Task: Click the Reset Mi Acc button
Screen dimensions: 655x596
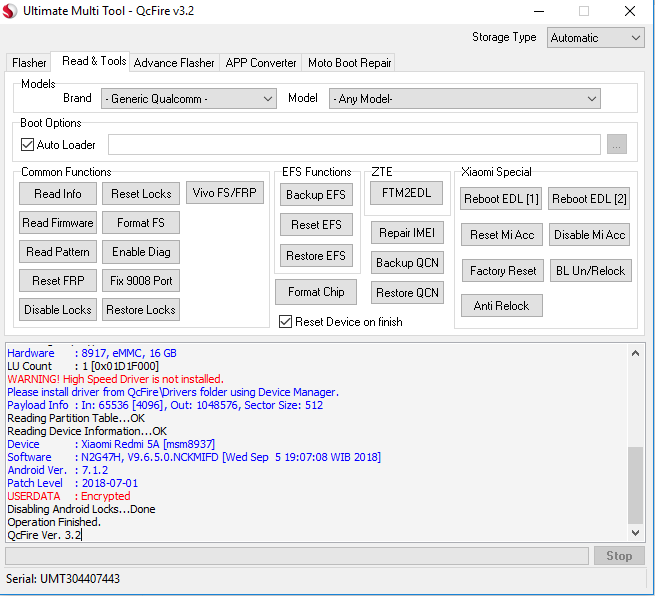Action: tap(502, 235)
